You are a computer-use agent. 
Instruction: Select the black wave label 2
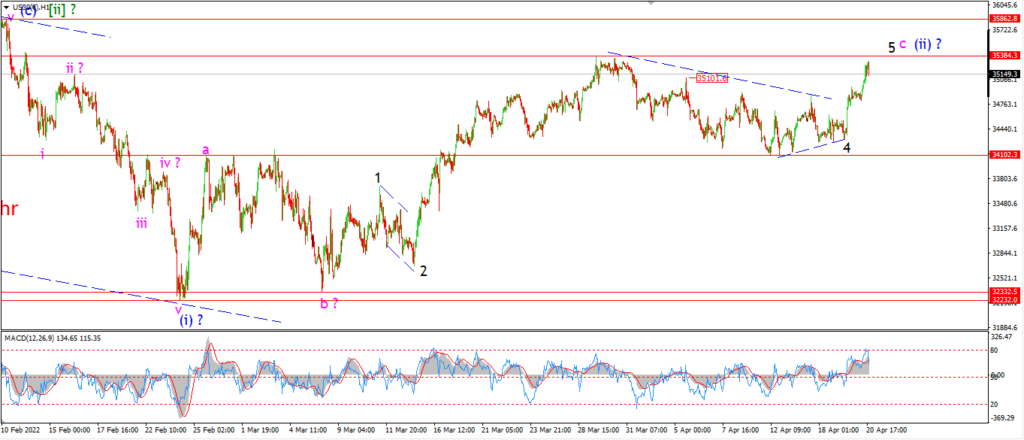pyautogui.click(x=423, y=271)
